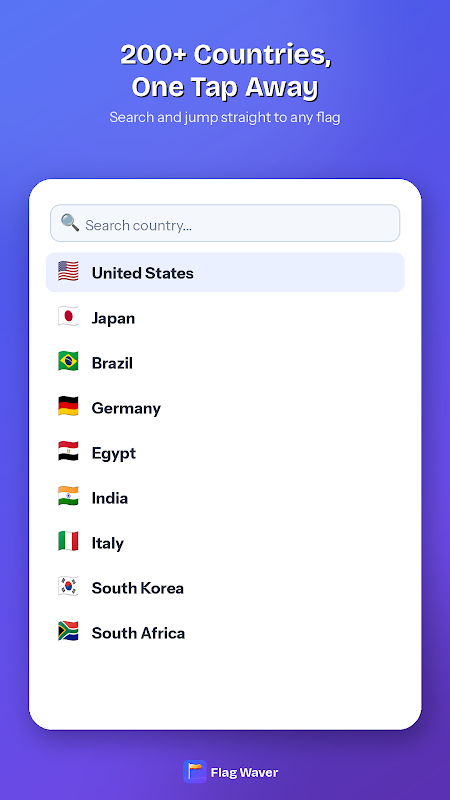Click the Brazil flag icon

coord(68,361)
